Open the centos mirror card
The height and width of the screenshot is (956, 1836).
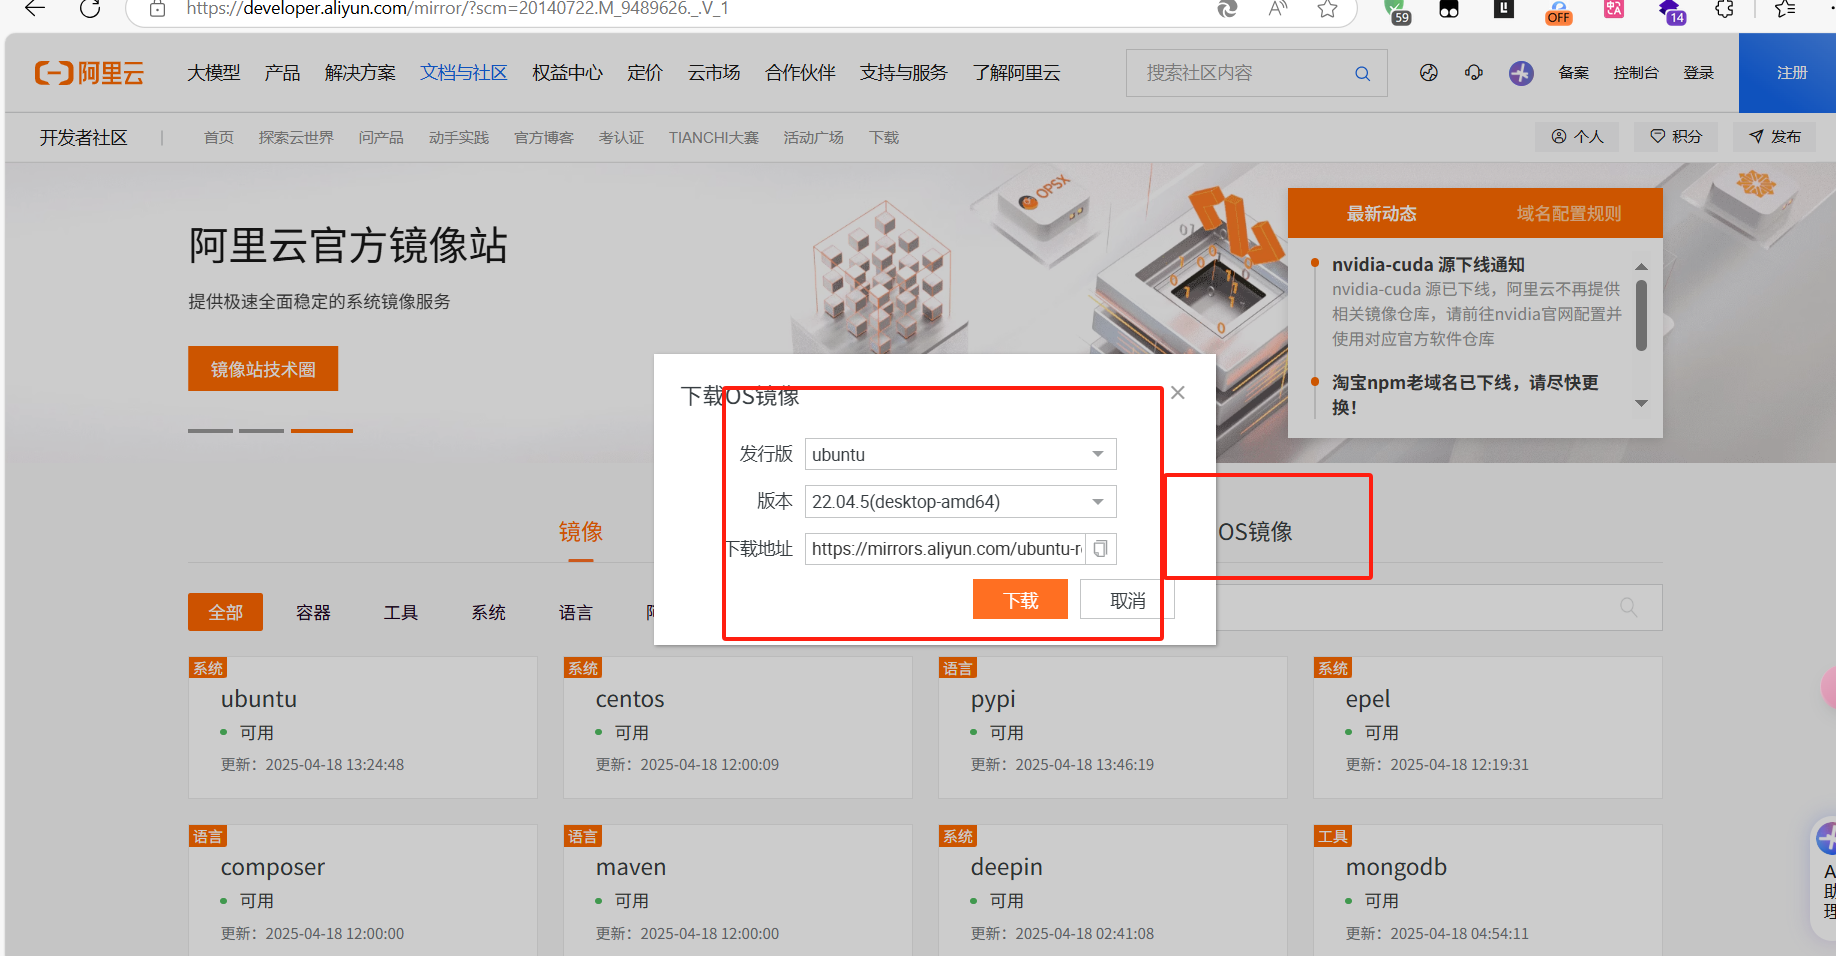738,727
